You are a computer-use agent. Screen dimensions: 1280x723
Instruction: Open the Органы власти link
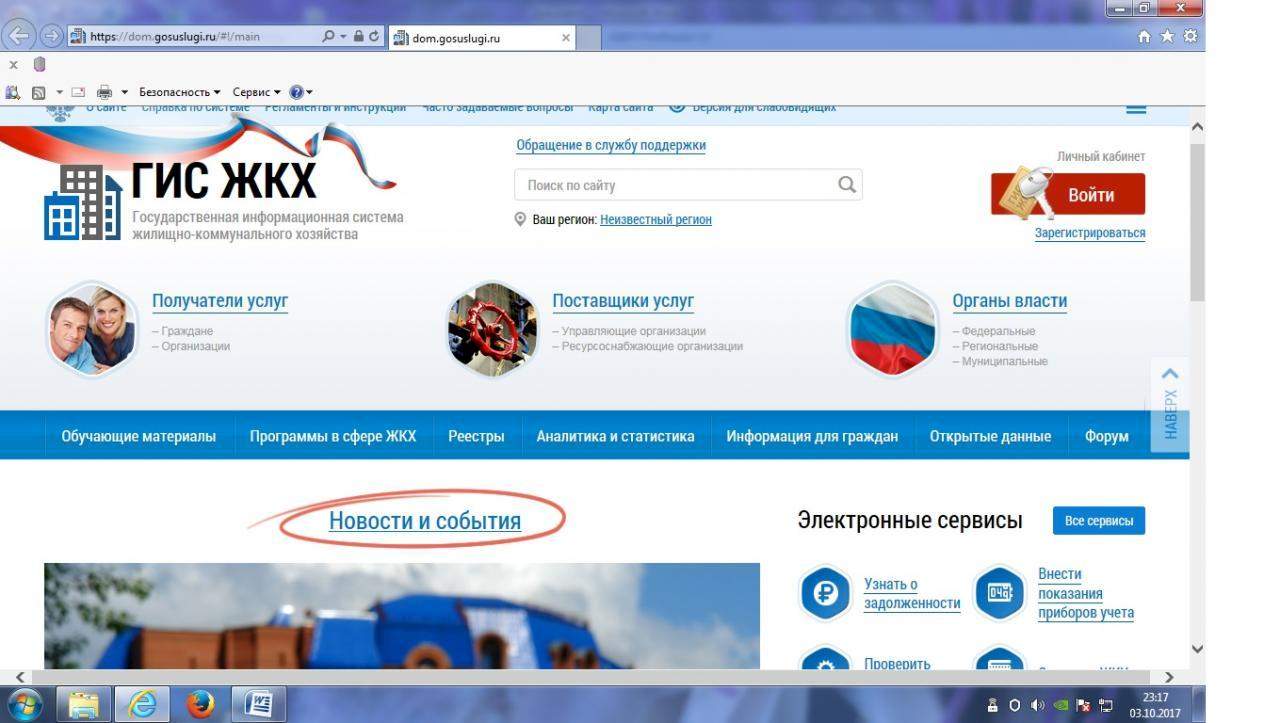1010,301
